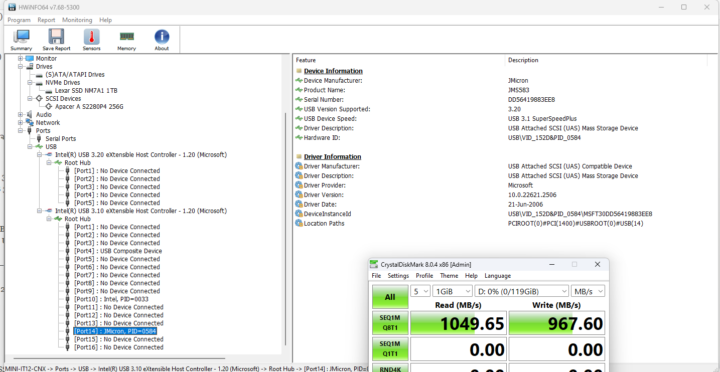Click the Save Report floppy icon

tap(56, 40)
